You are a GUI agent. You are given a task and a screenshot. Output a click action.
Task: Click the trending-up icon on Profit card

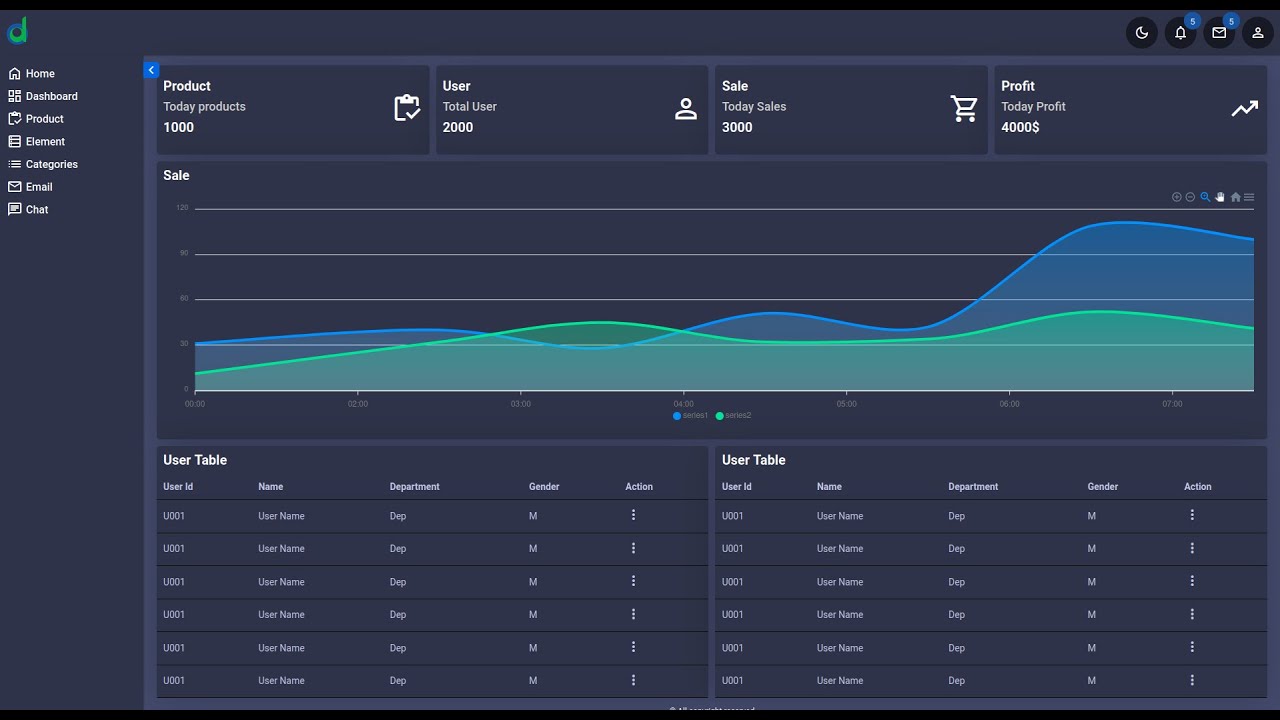point(1245,109)
